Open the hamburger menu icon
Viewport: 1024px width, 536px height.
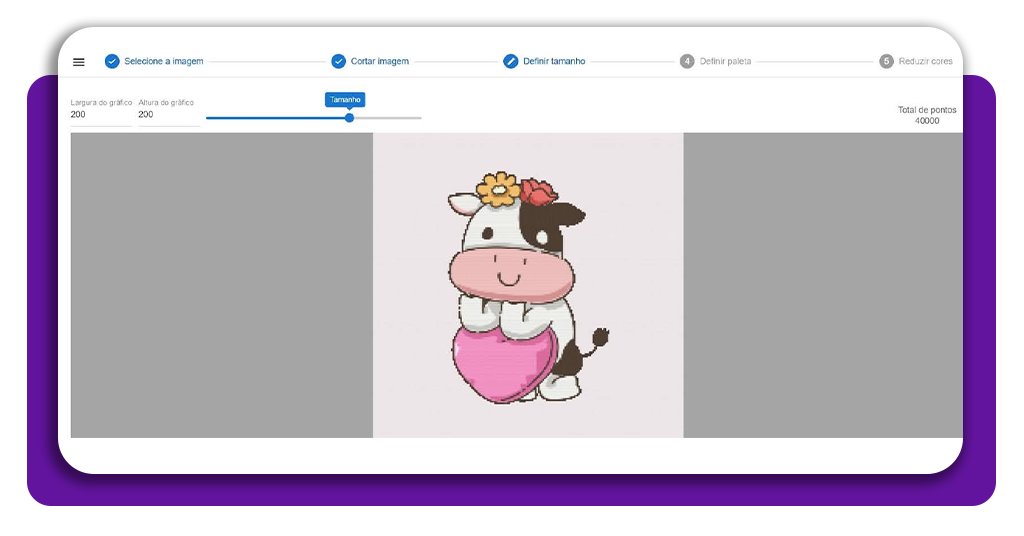tap(78, 62)
